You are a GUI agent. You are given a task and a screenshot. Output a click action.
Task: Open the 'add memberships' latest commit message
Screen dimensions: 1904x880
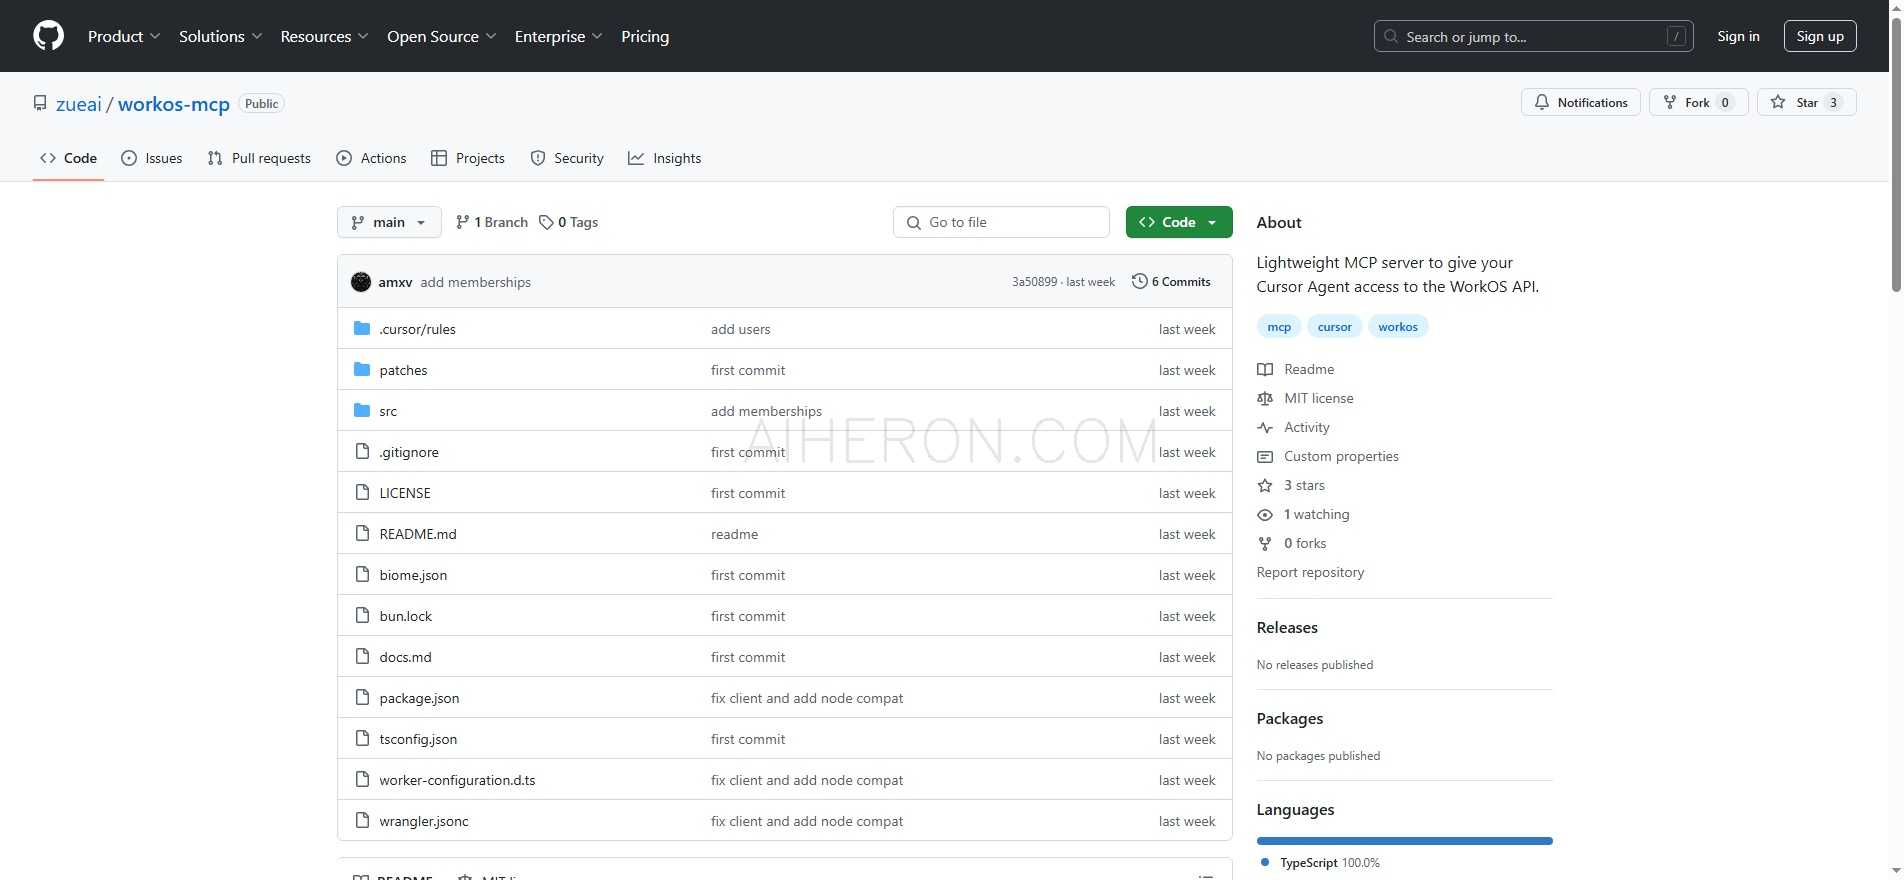476,282
